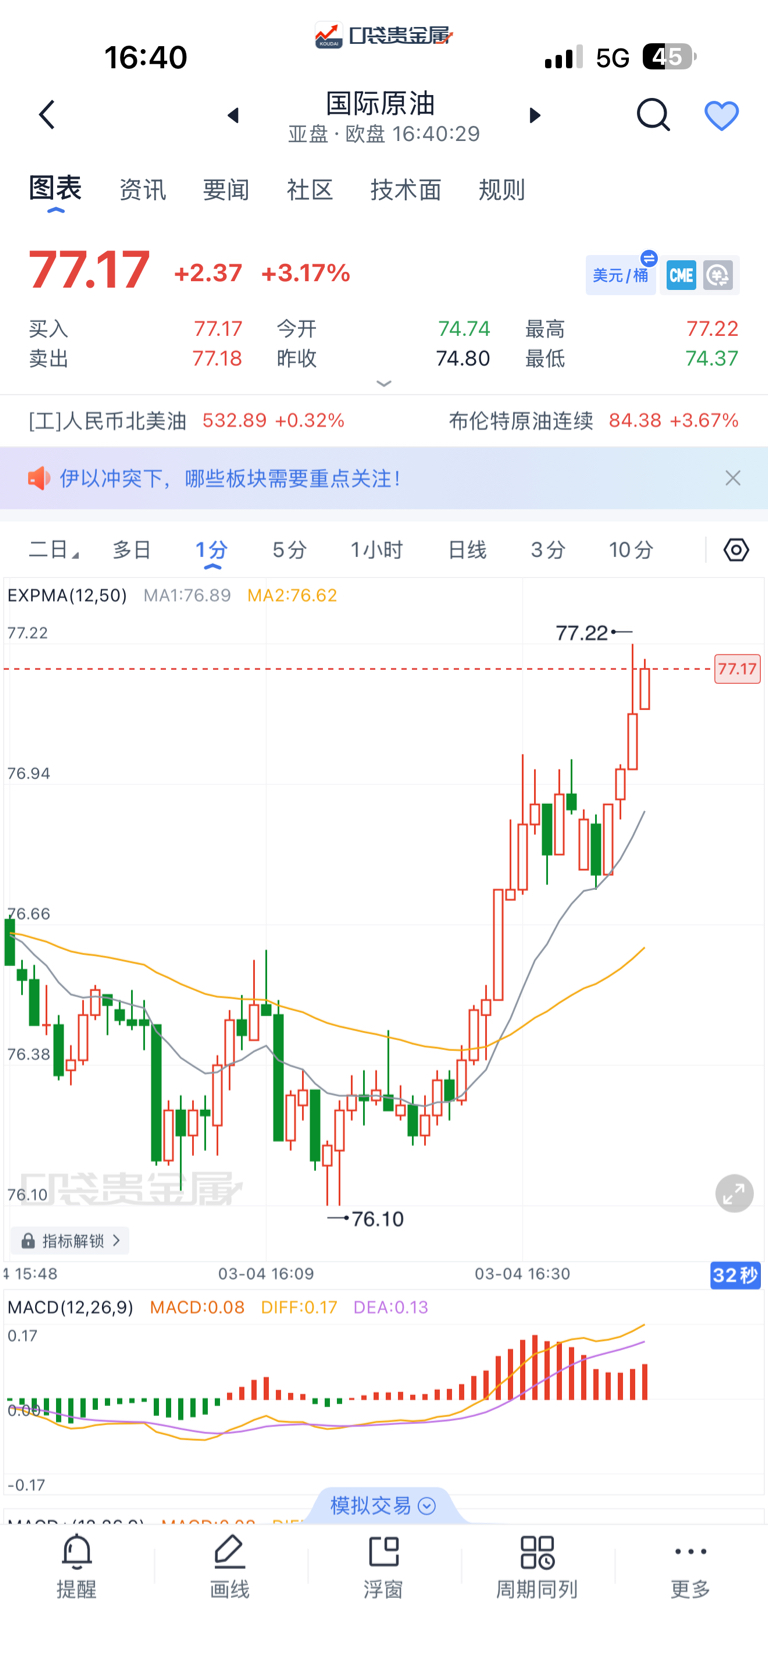768x1669 pixels.
Task: Select the 画线 drawing tool
Action: point(229,1566)
